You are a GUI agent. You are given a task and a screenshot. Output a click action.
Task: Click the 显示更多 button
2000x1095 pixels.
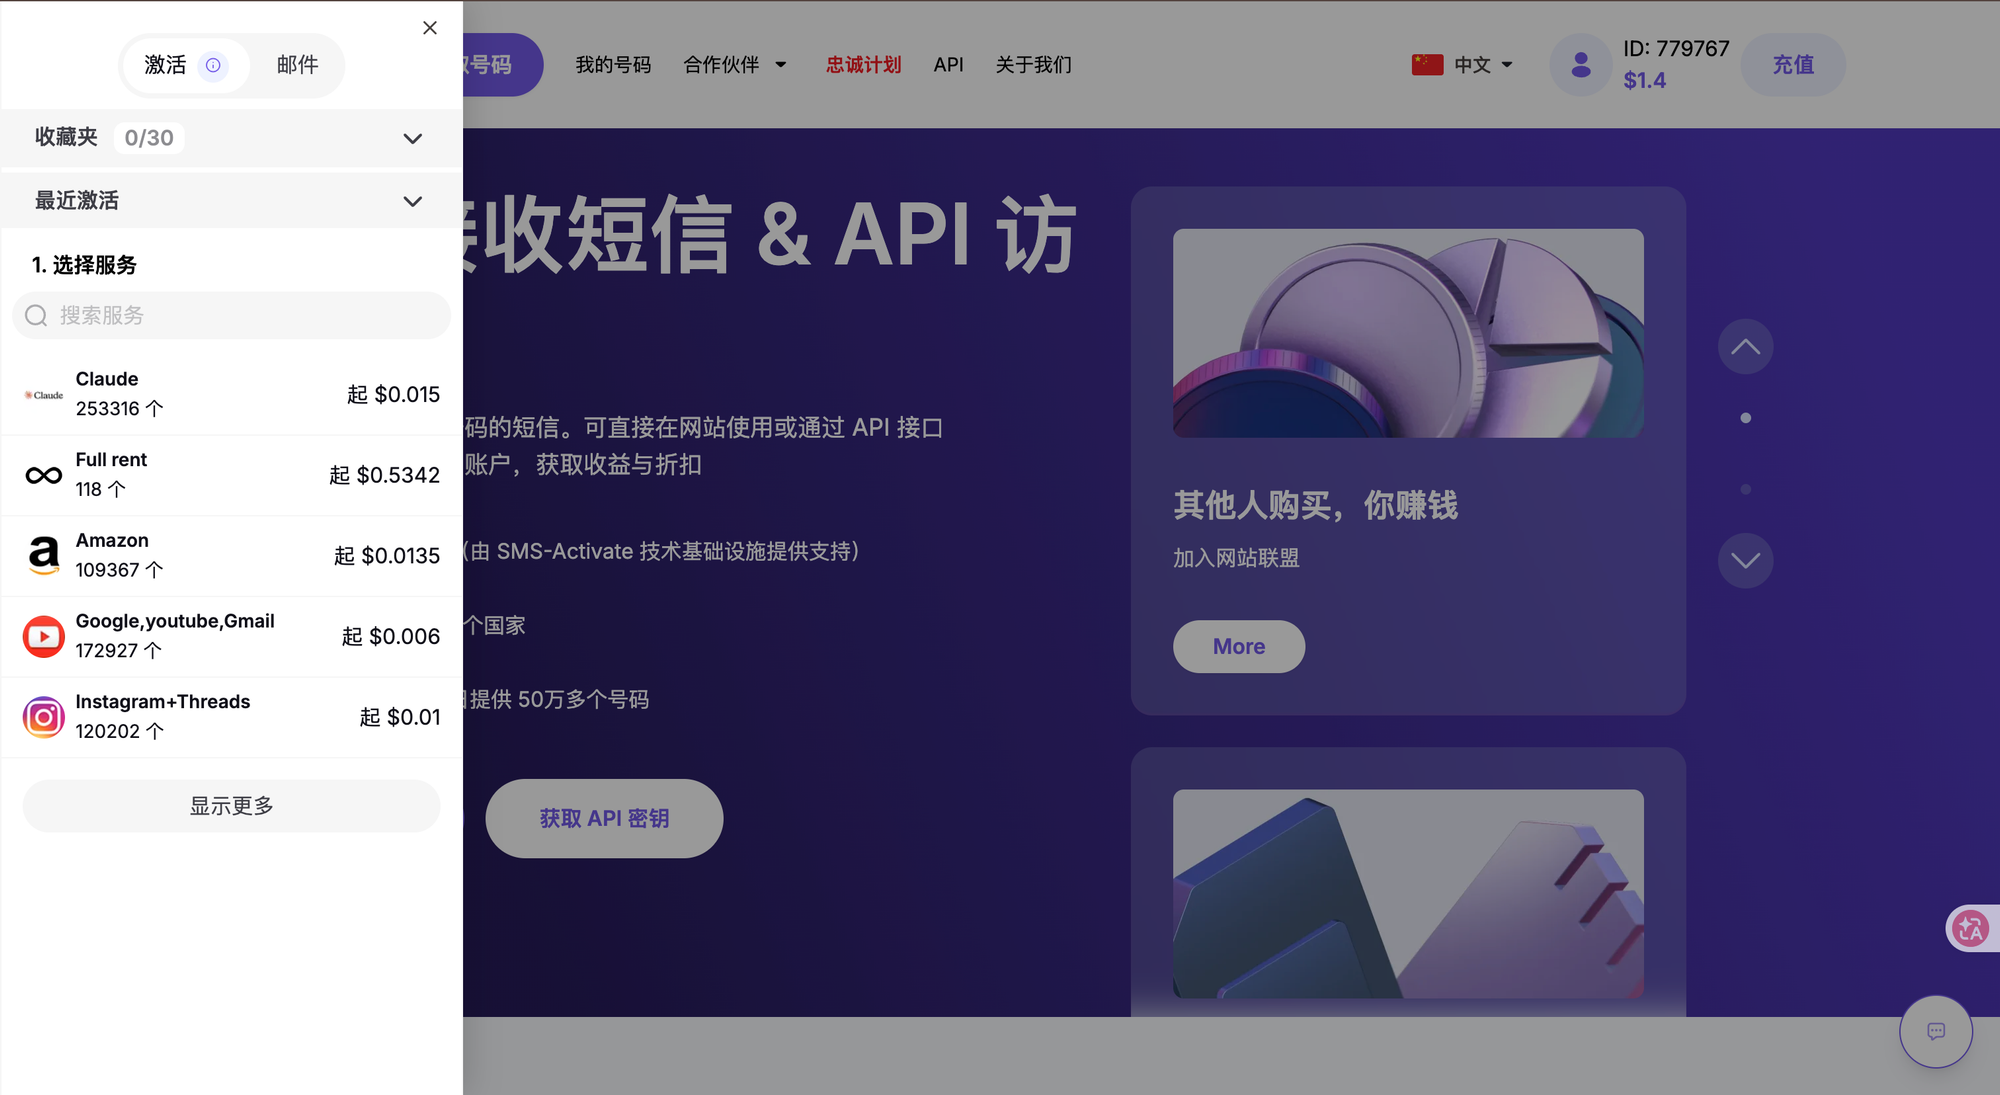[231, 806]
